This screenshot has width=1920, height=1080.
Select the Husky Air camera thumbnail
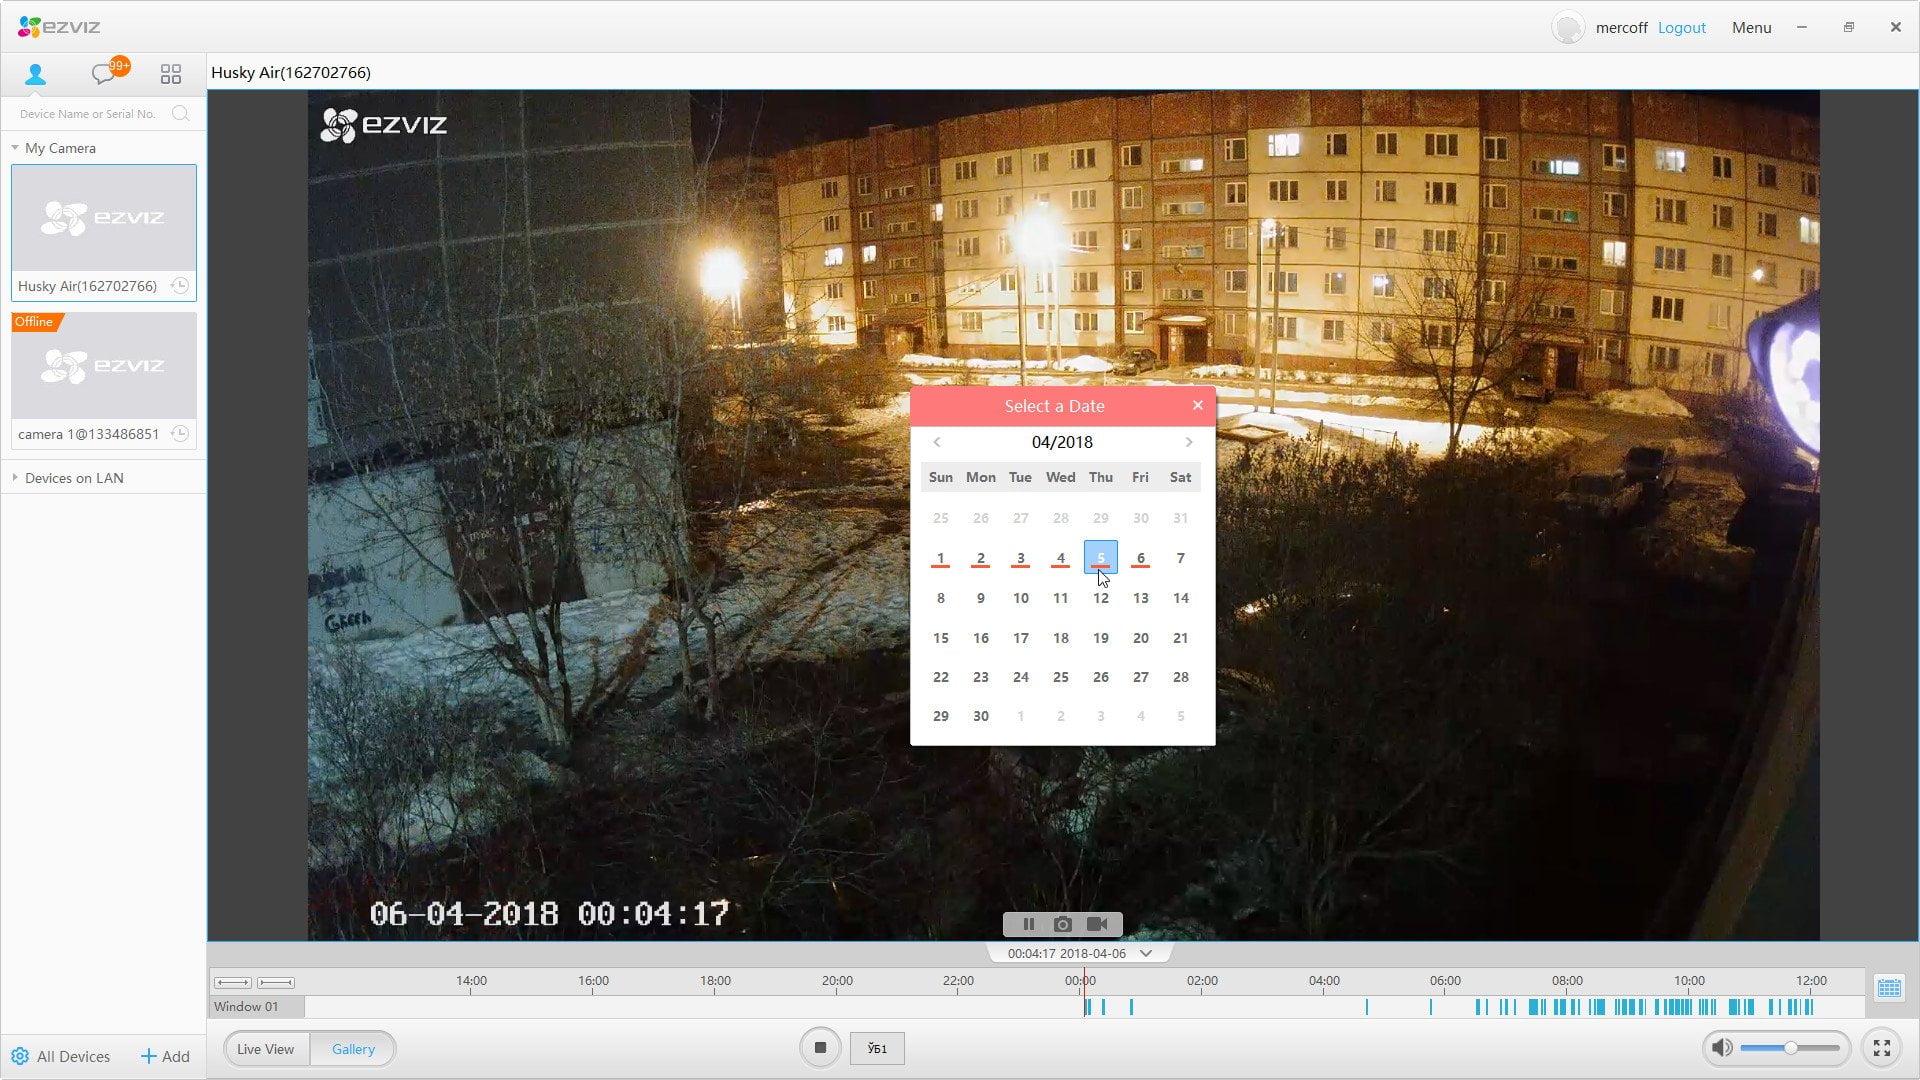(104, 218)
